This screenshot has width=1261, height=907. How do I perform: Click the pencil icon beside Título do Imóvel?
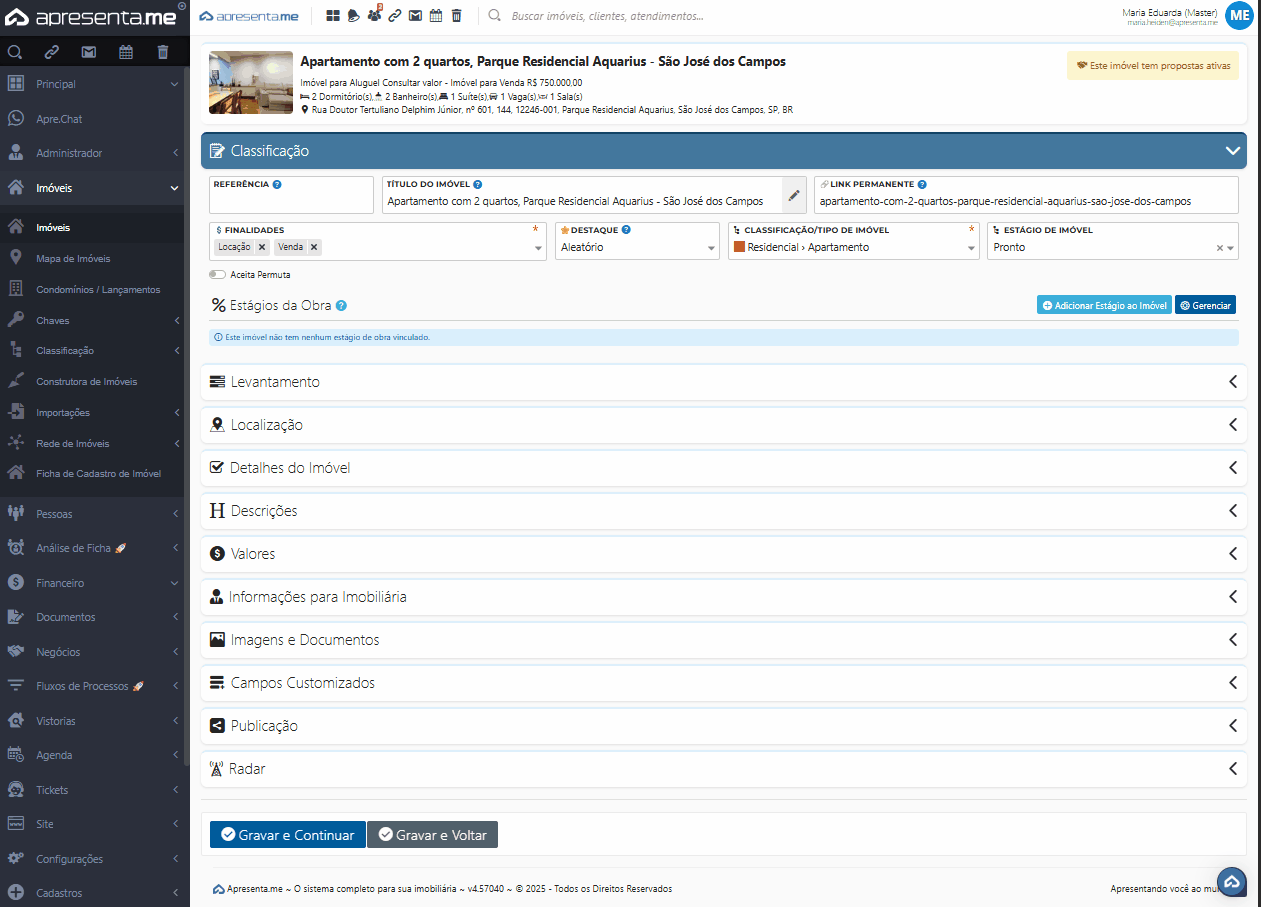(x=794, y=195)
